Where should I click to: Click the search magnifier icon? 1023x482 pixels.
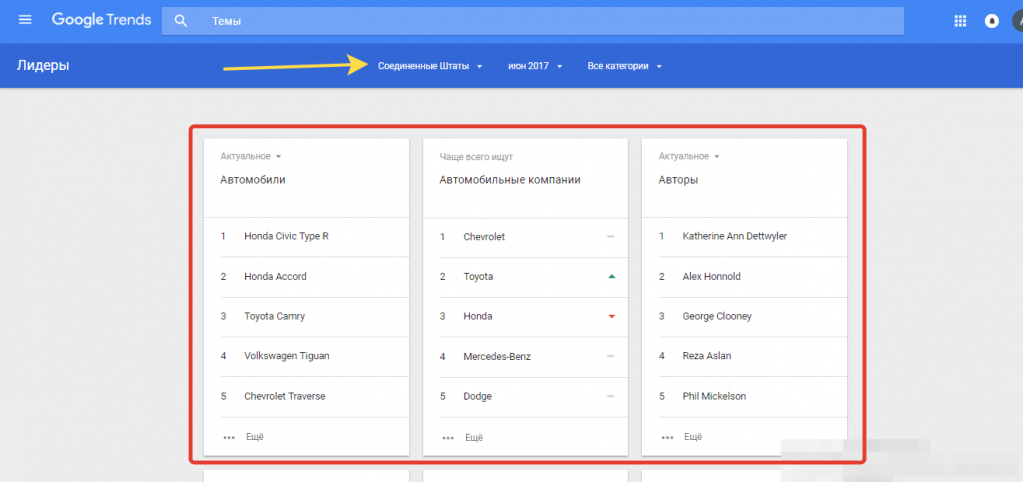[181, 21]
